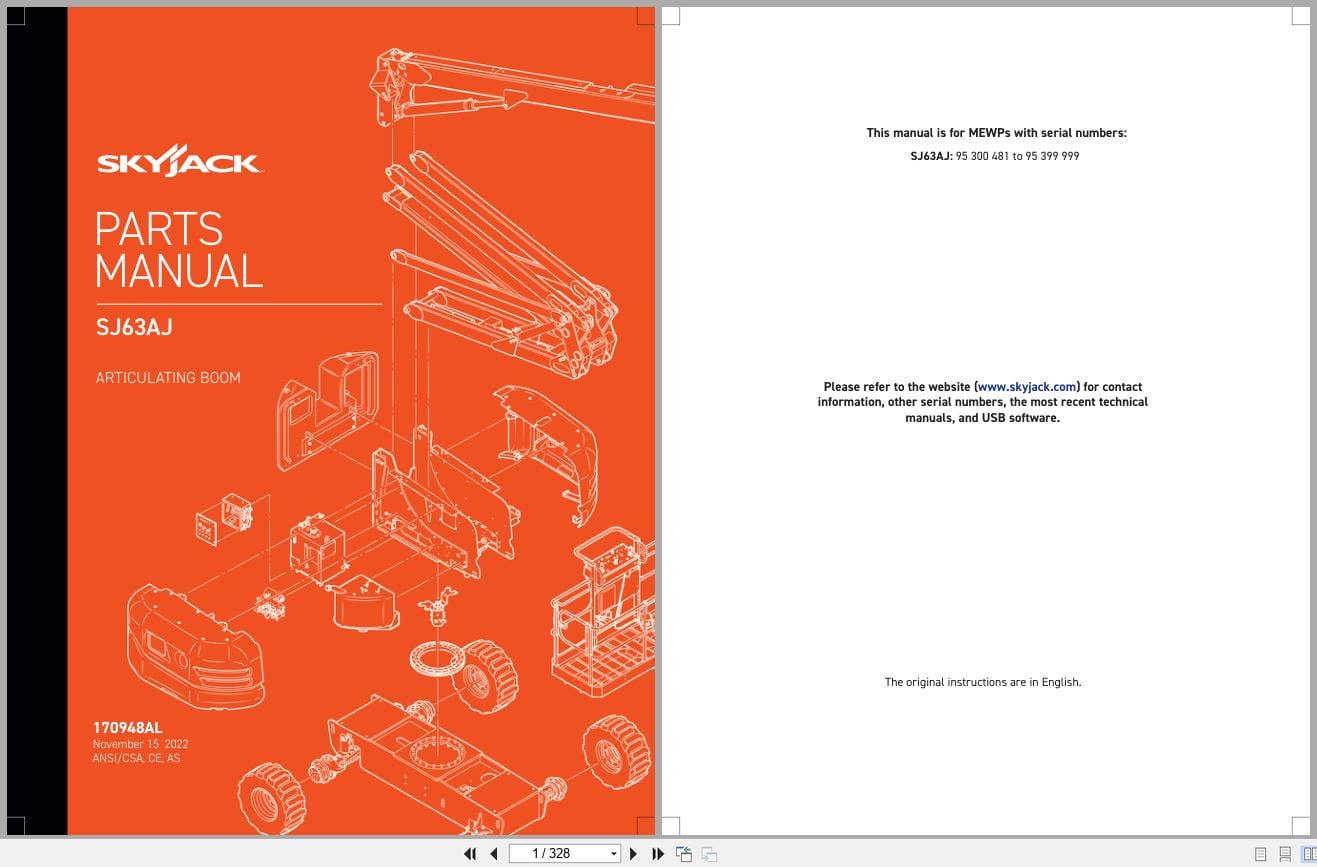The height and width of the screenshot is (867, 1317).
Task: Select the original instructions notice text
Action: tap(983, 682)
